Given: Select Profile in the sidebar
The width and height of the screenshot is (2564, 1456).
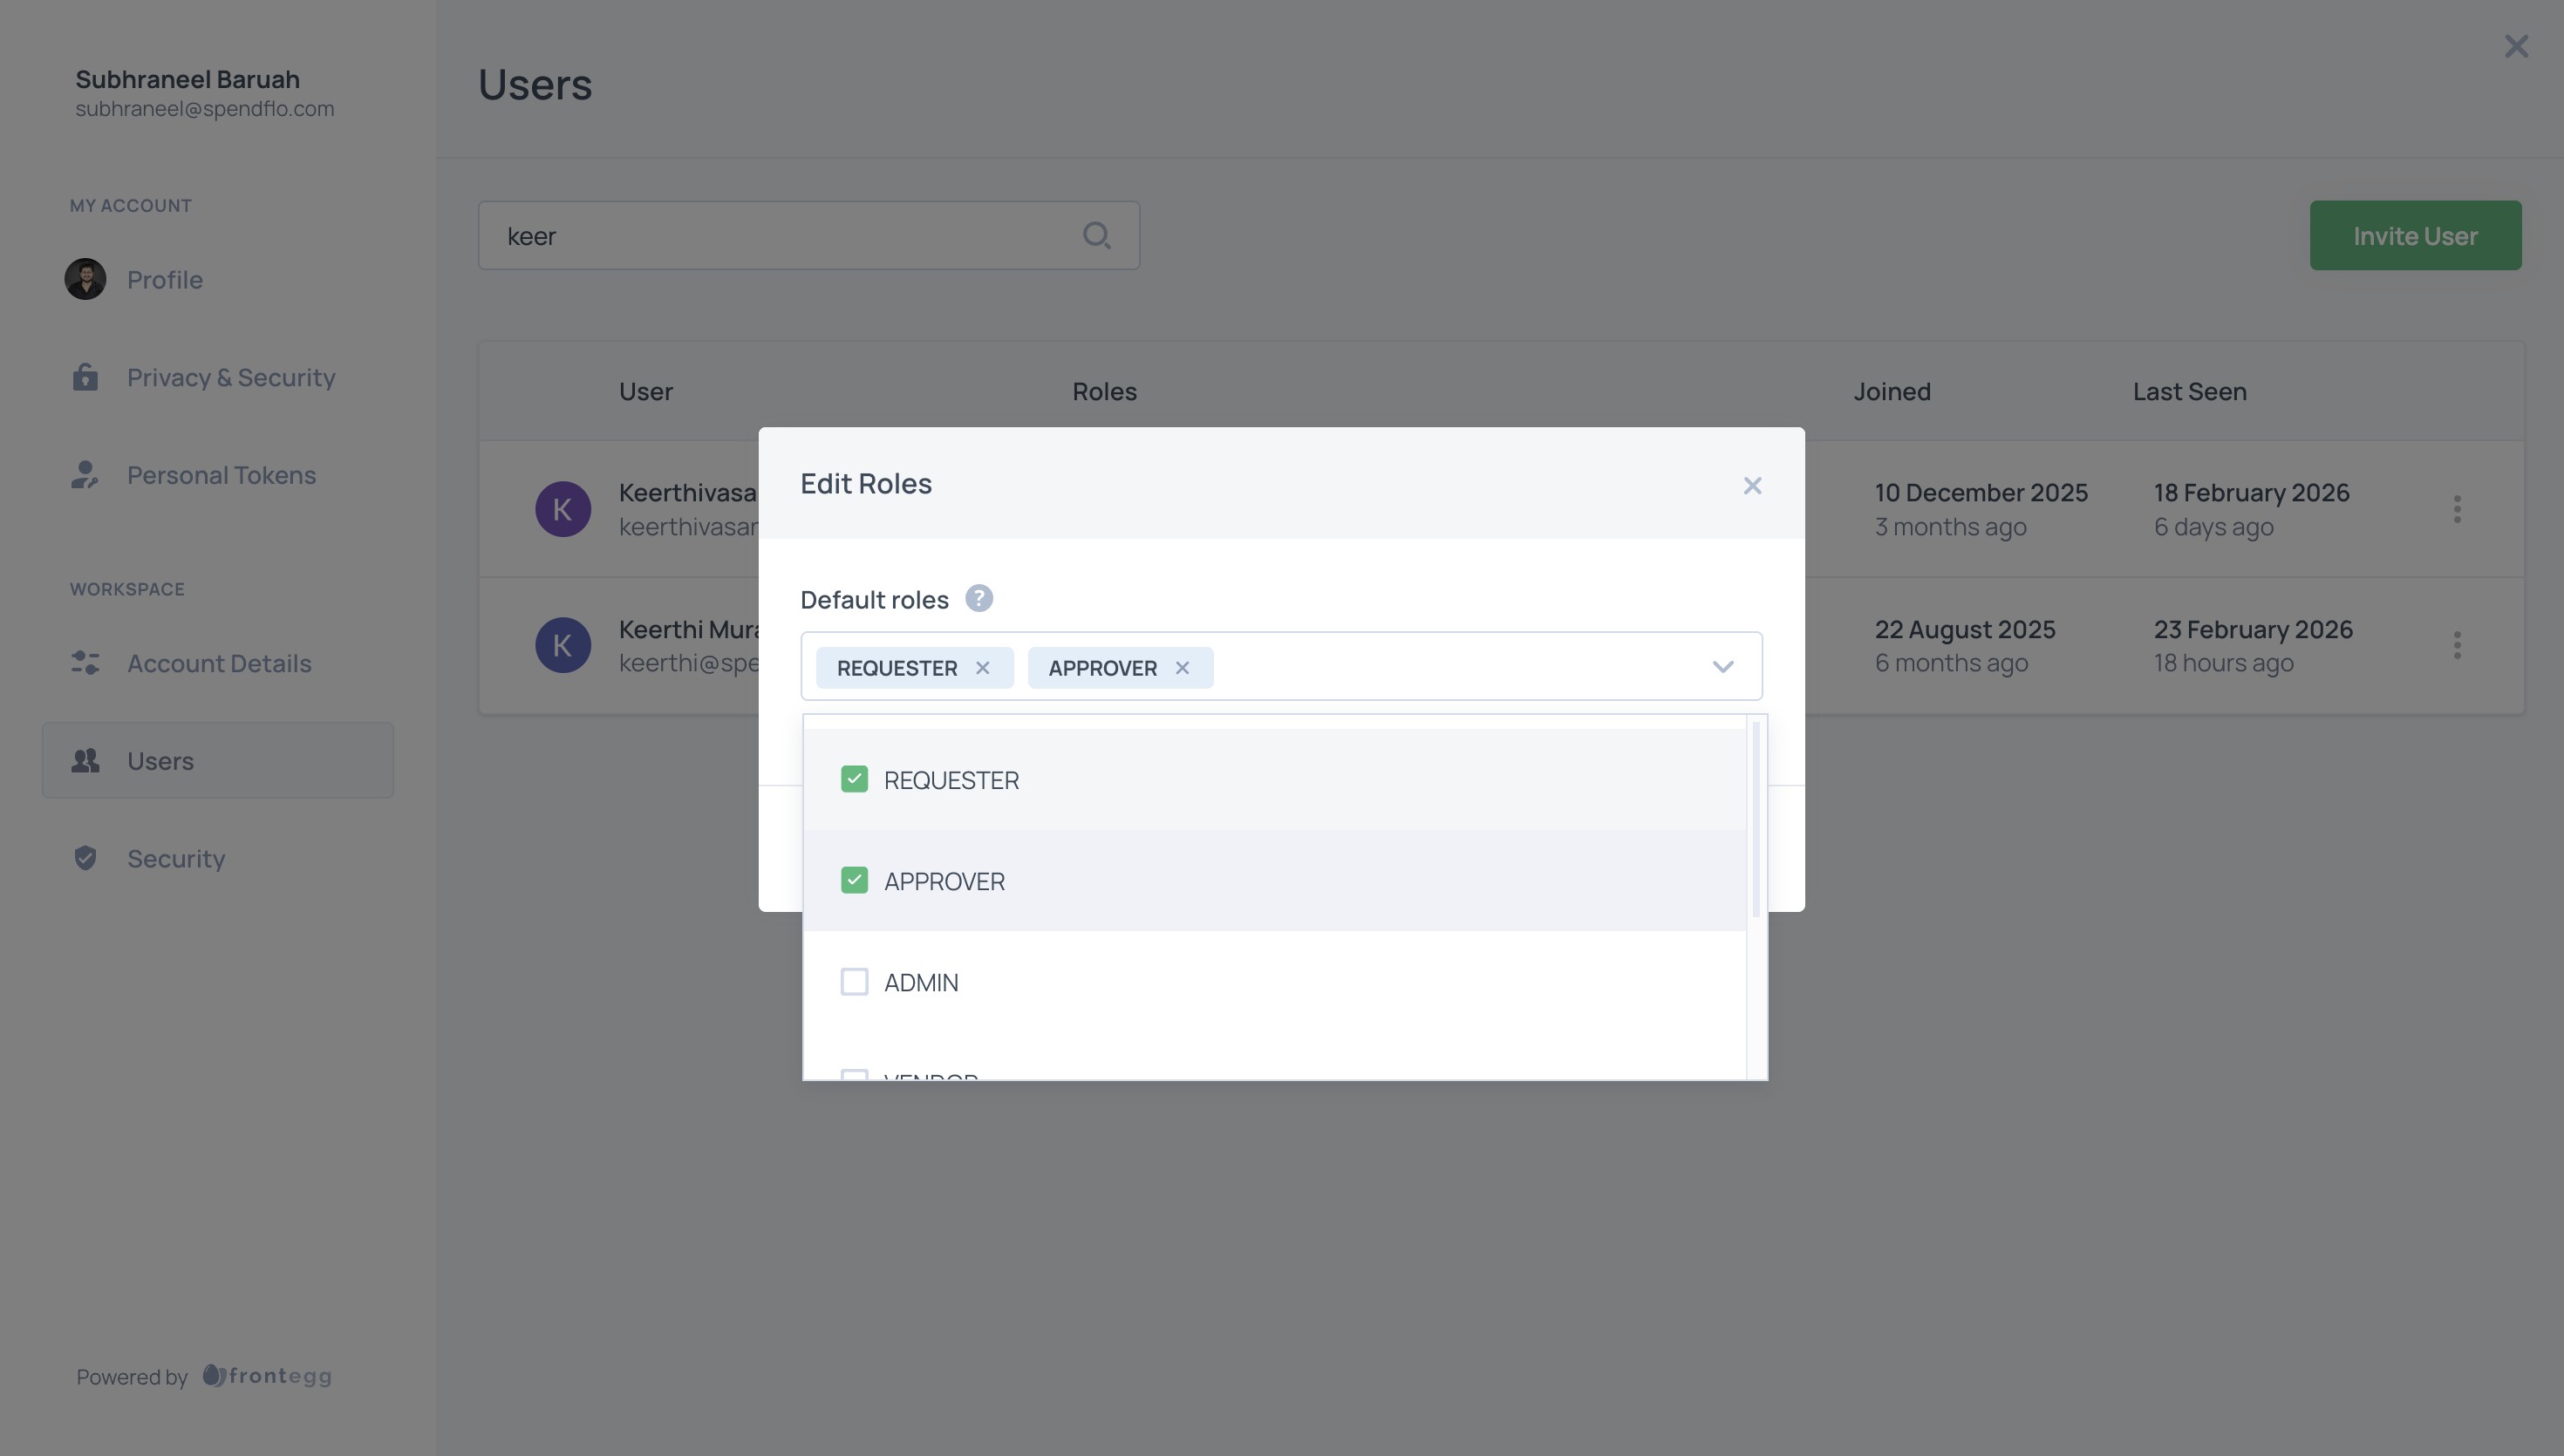Looking at the screenshot, I should pyautogui.click(x=164, y=279).
